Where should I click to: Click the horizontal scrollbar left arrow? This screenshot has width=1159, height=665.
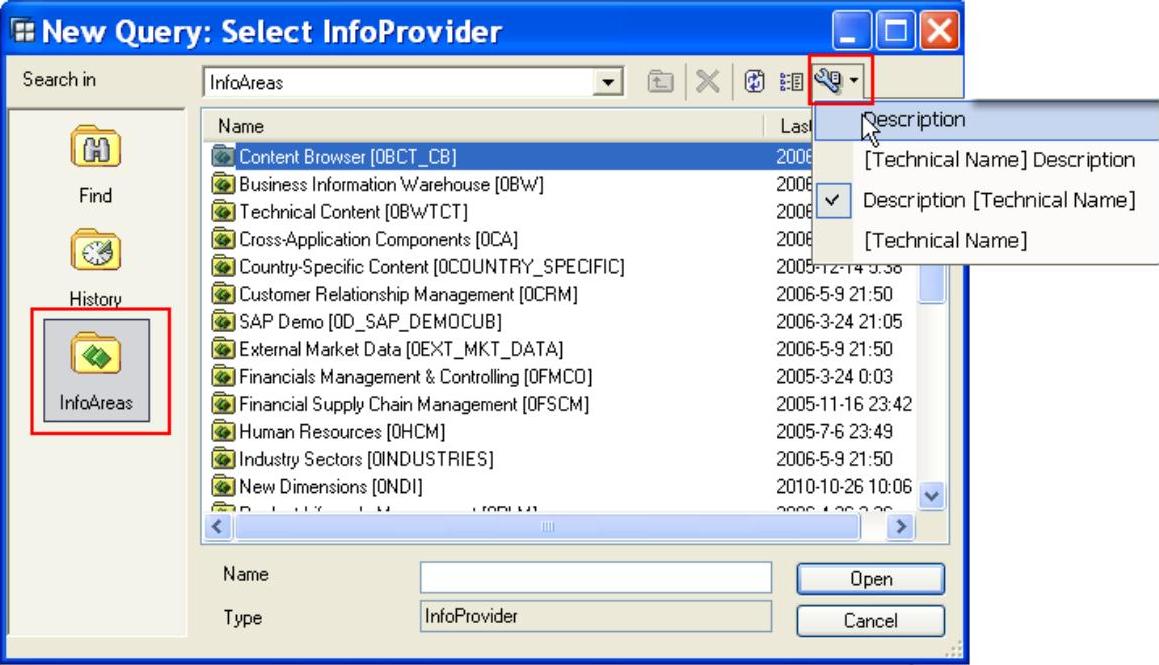[x=217, y=527]
